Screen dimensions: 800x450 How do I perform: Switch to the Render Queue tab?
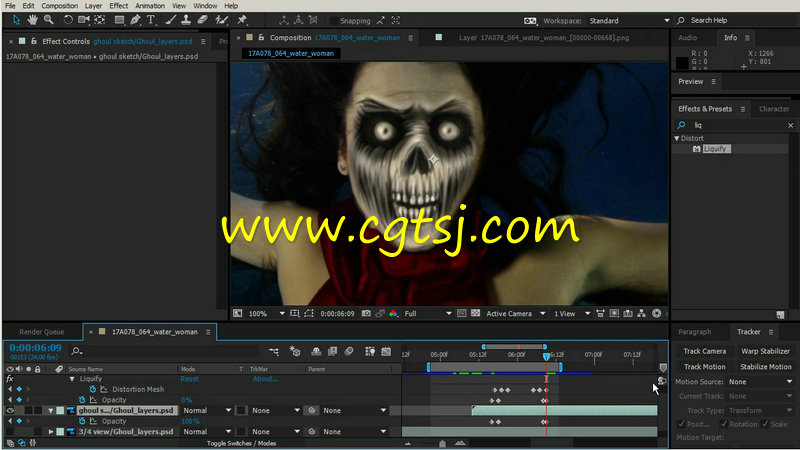pyautogui.click(x=42, y=332)
